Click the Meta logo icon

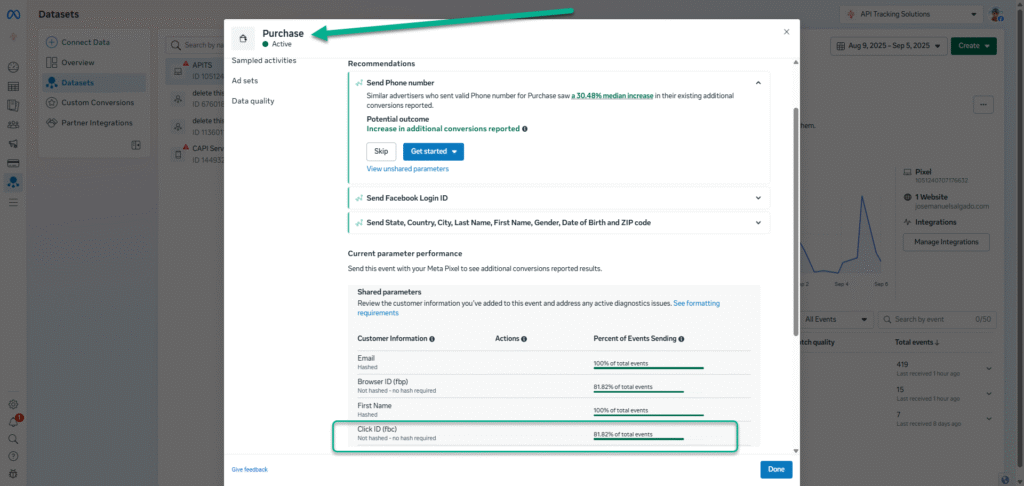coord(14,14)
